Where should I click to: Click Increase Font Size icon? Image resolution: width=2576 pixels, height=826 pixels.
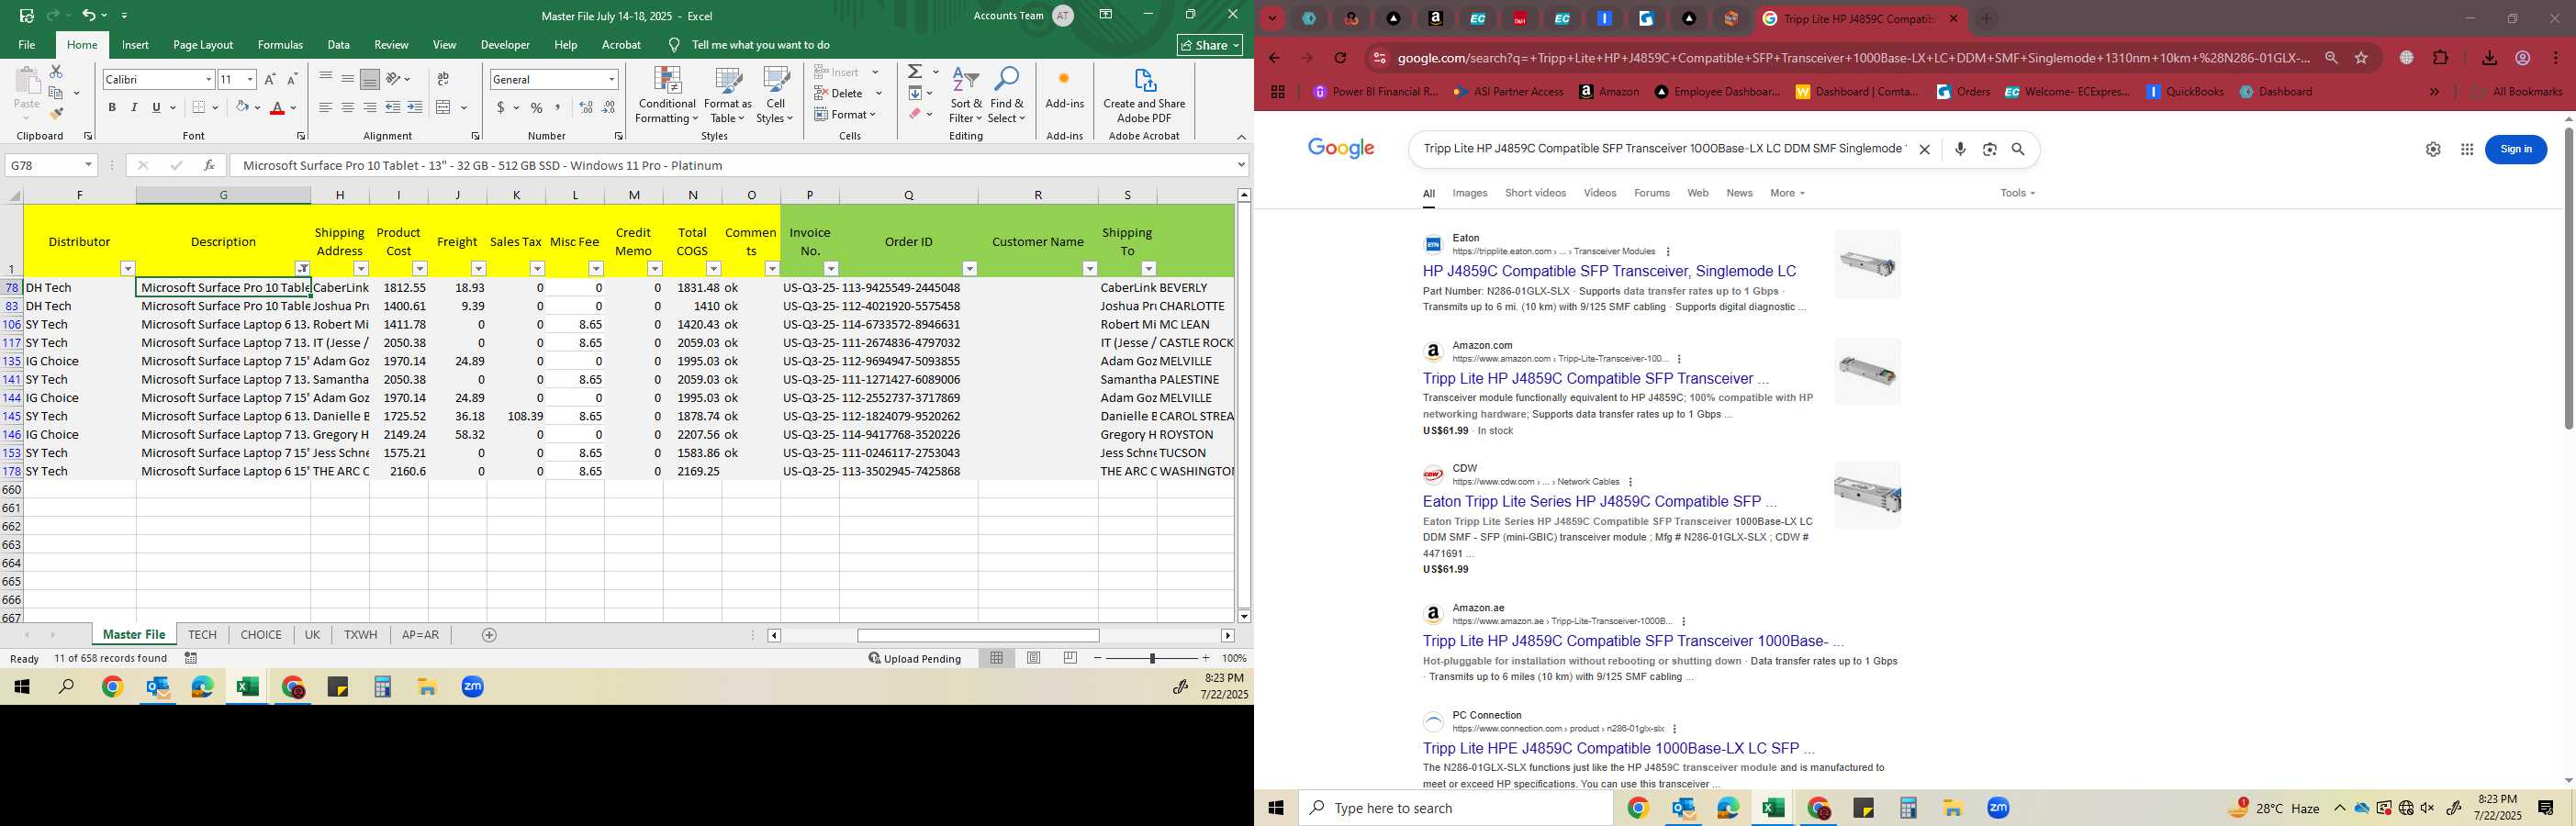tap(270, 79)
